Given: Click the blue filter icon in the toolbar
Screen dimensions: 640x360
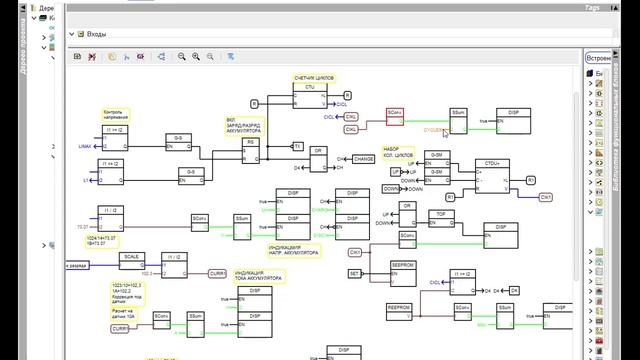Looking at the screenshot, I should click(x=231, y=57).
